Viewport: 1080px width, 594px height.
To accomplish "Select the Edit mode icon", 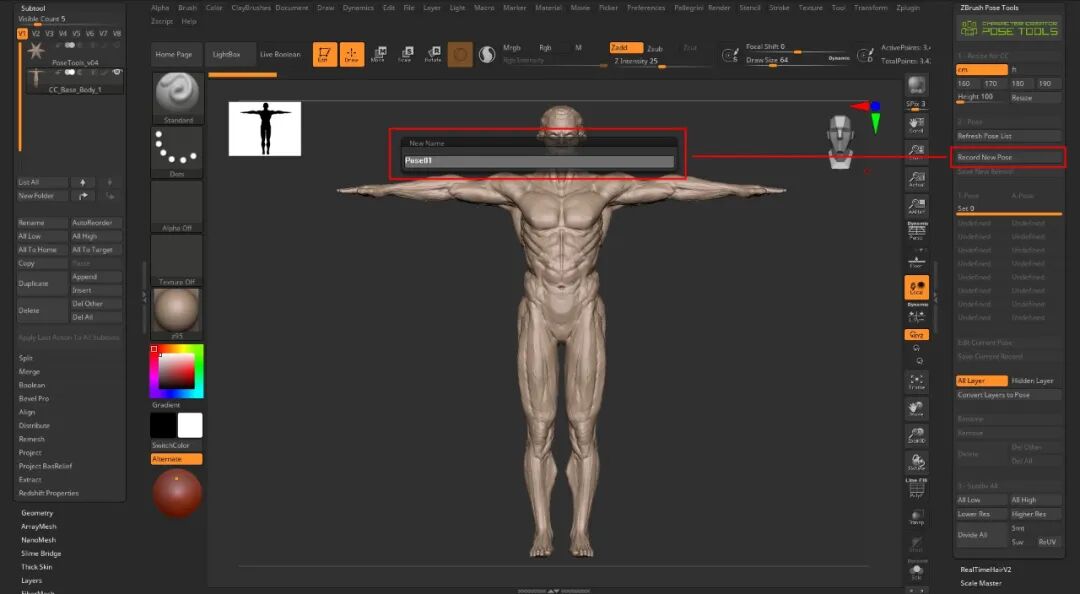I will tap(324, 54).
